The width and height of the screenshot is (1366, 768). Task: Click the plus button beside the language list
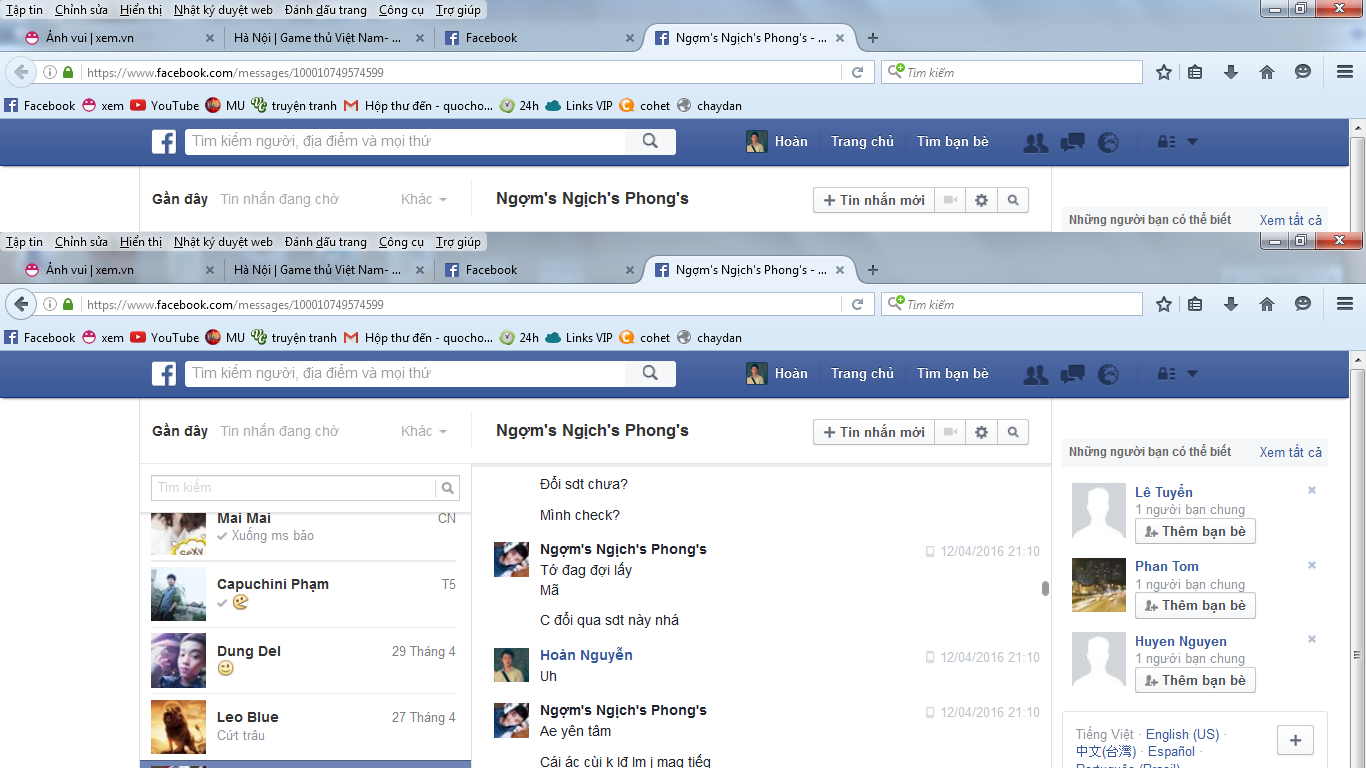1295,740
